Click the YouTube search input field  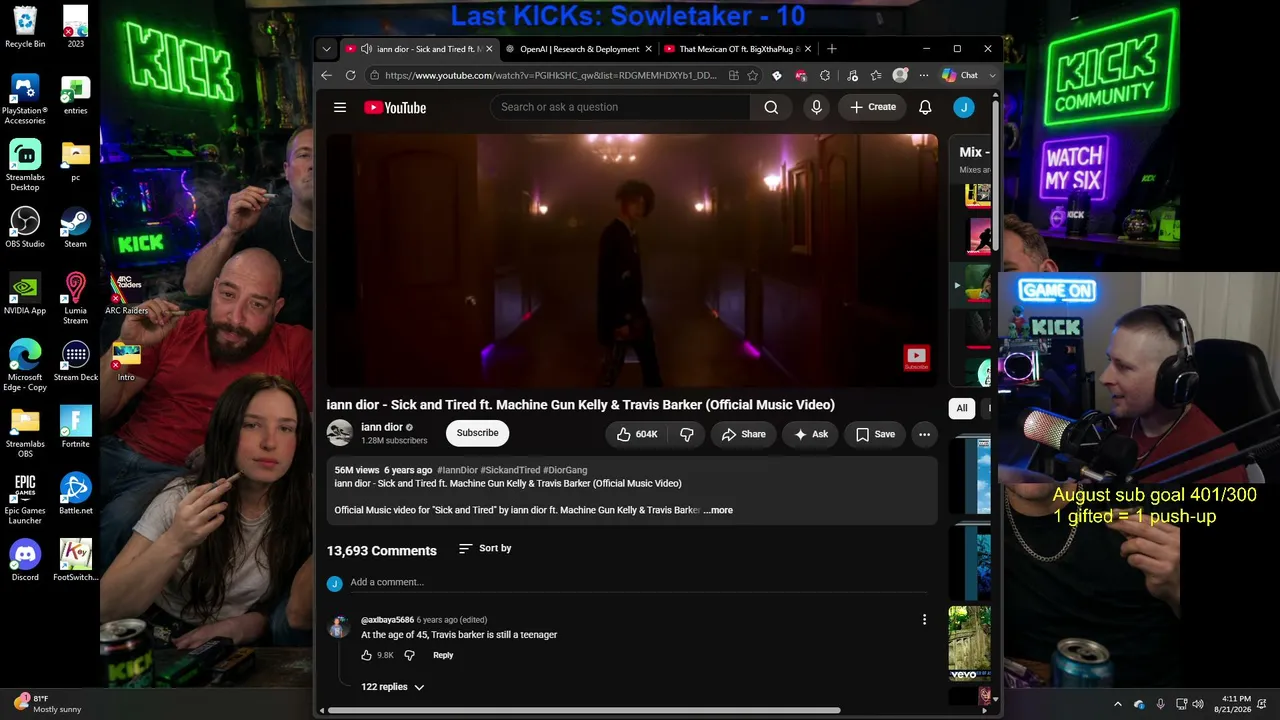(x=621, y=107)
